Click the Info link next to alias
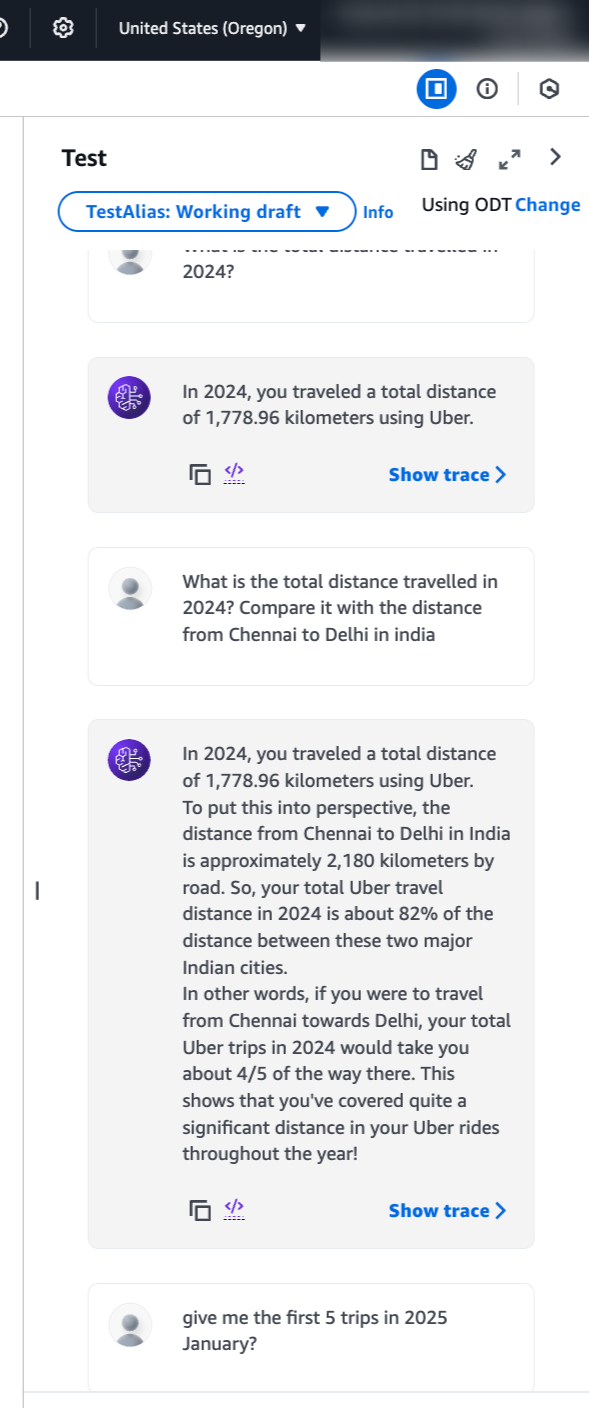This screenshot has width=589, height=1408. point(378,212)
